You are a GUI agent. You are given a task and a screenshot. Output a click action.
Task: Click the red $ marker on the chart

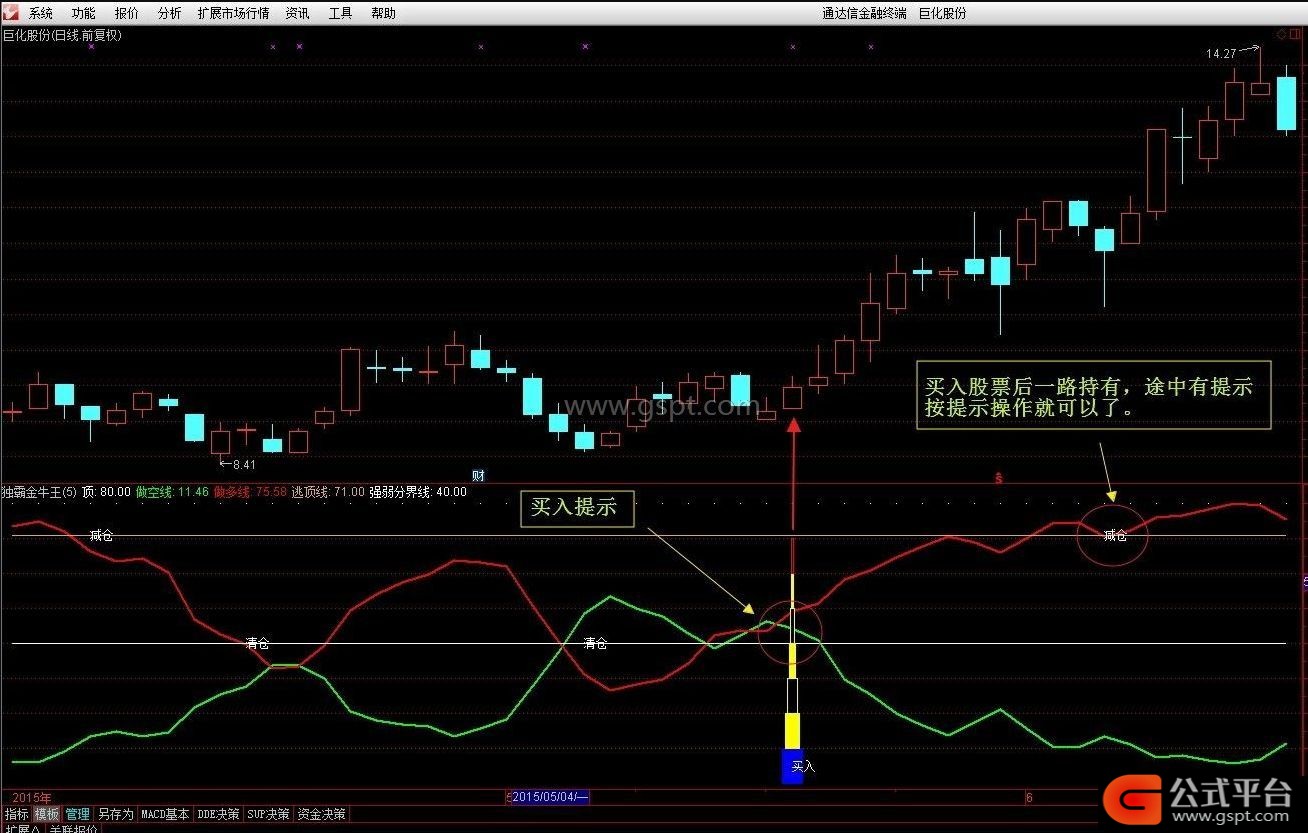pyautogui.click(x=998, y=478)
